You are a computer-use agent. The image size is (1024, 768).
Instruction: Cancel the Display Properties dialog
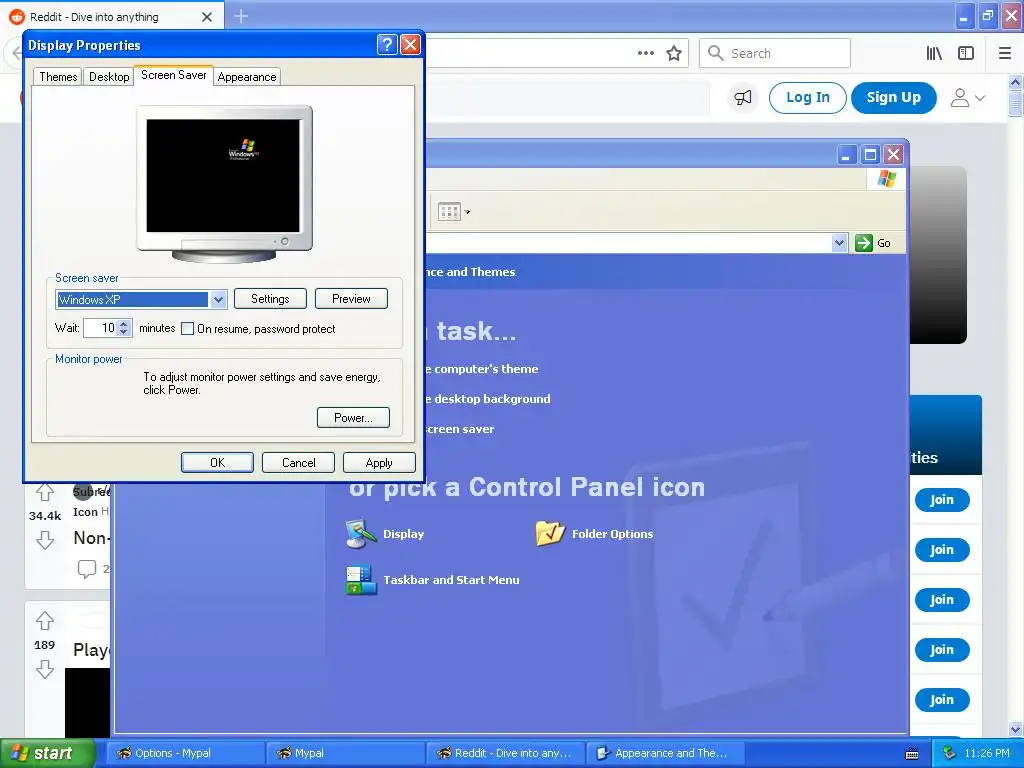298,462
